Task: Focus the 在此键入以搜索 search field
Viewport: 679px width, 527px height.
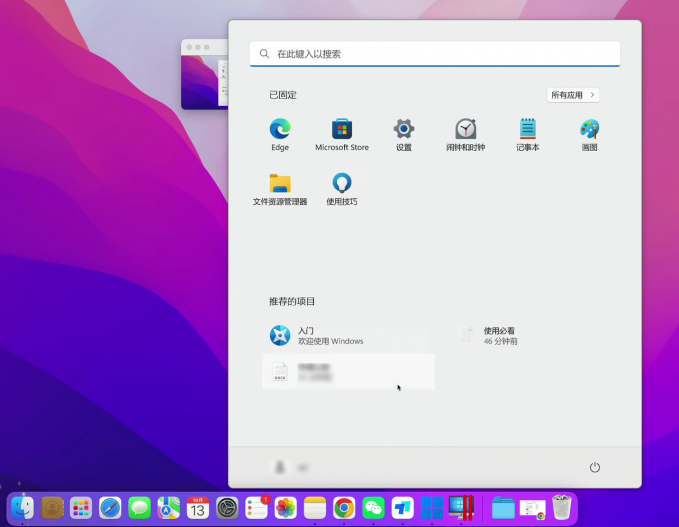Action: 435,54
